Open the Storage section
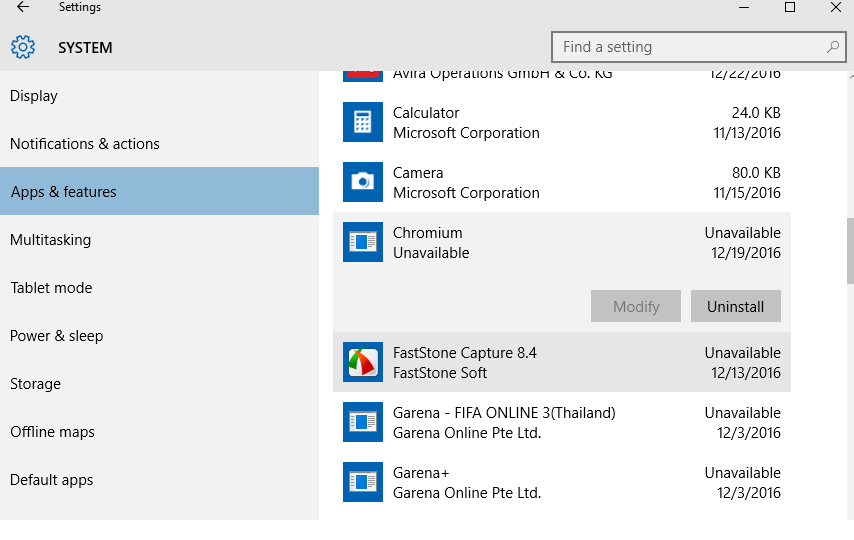Viewport: 854px width, 540px height. tap(36, 384)
